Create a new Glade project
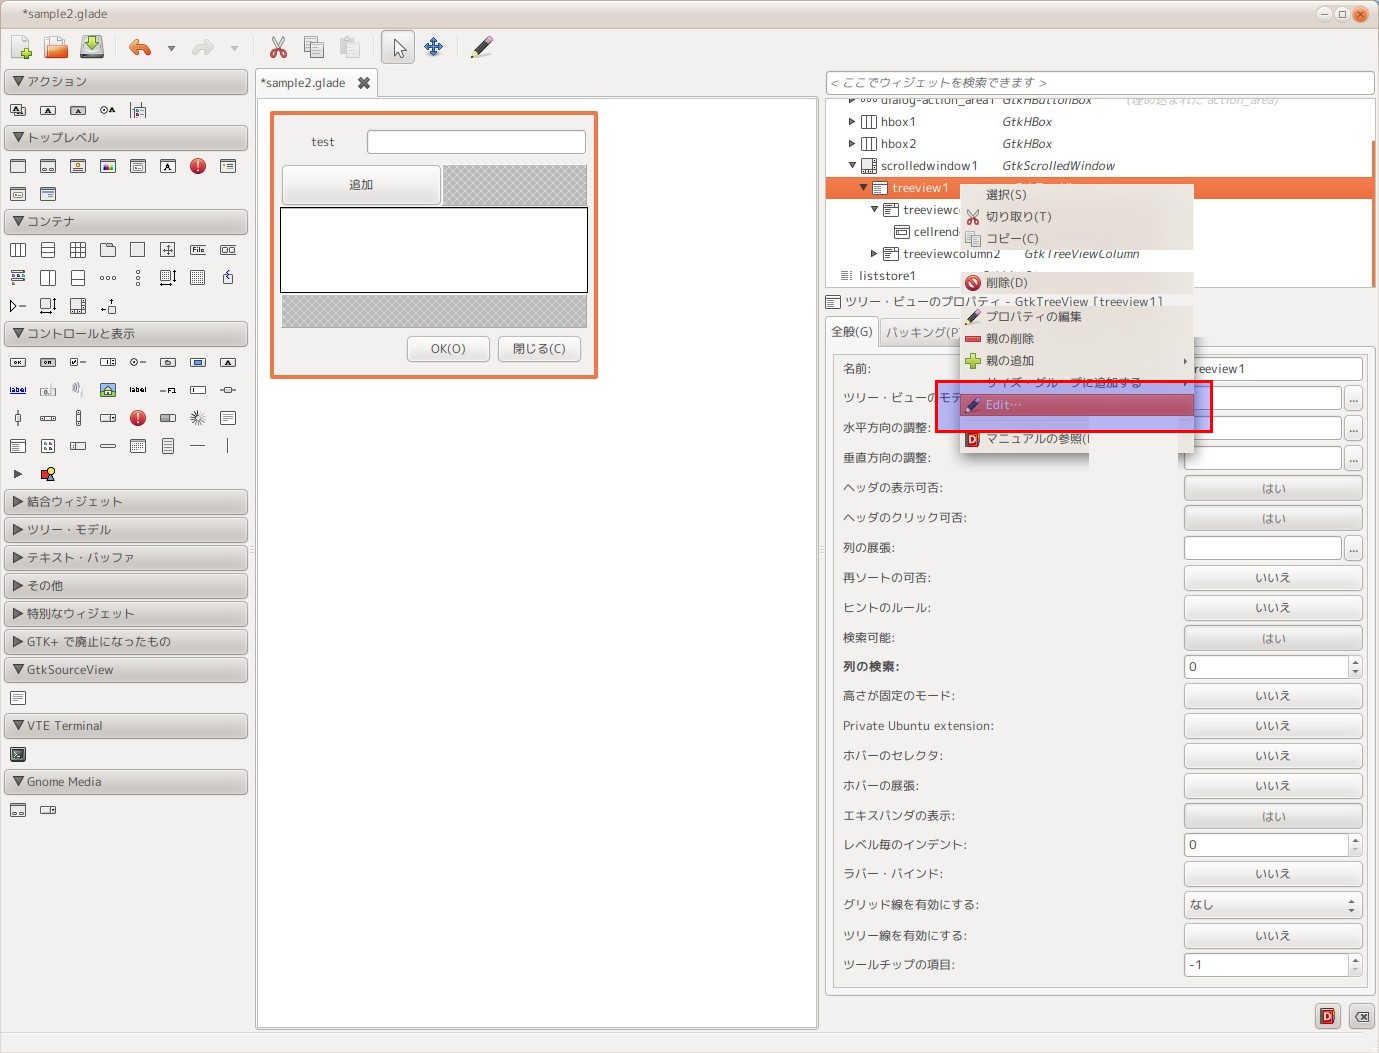The height and width of the screenshot is (1053, 1379). pyautogui.click(x=20, y=46)
